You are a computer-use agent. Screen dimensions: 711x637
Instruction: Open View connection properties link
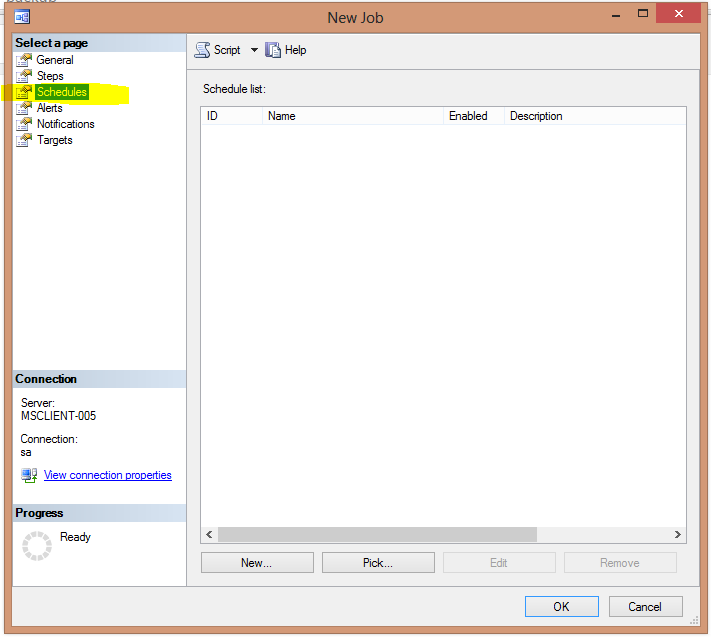[x=108, y=475]
